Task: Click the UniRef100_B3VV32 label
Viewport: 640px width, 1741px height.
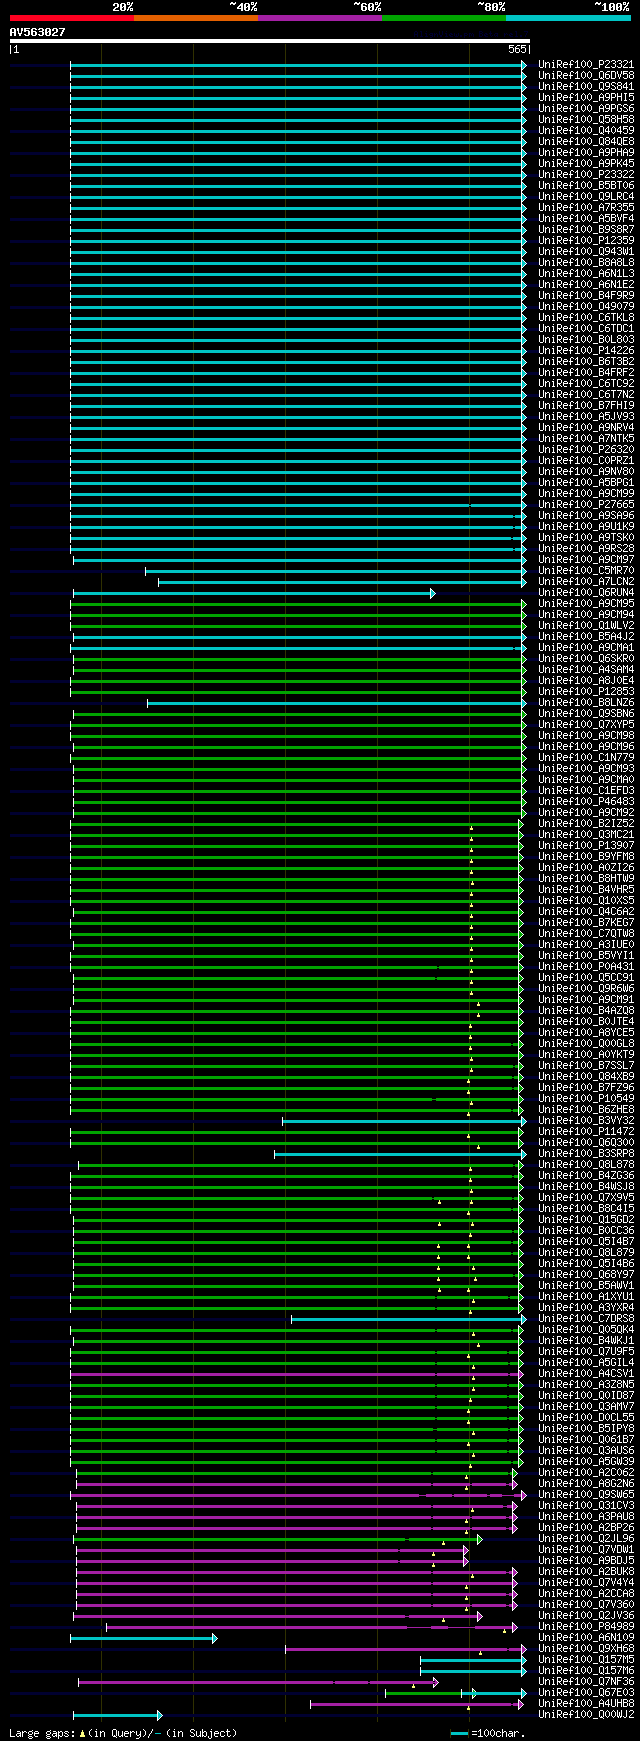Action: [x=586, y=1120]
